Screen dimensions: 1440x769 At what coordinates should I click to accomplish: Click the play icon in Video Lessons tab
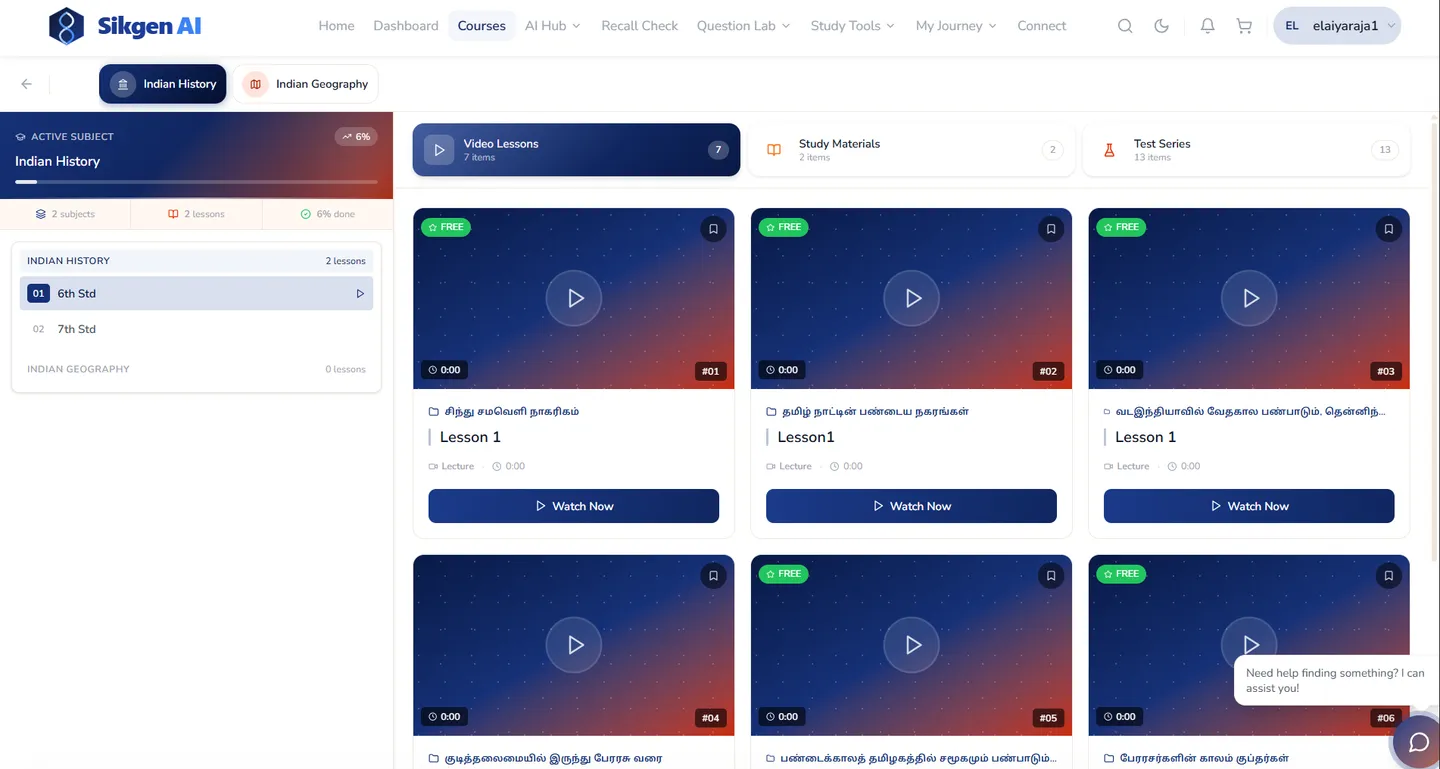click(438, 150)
